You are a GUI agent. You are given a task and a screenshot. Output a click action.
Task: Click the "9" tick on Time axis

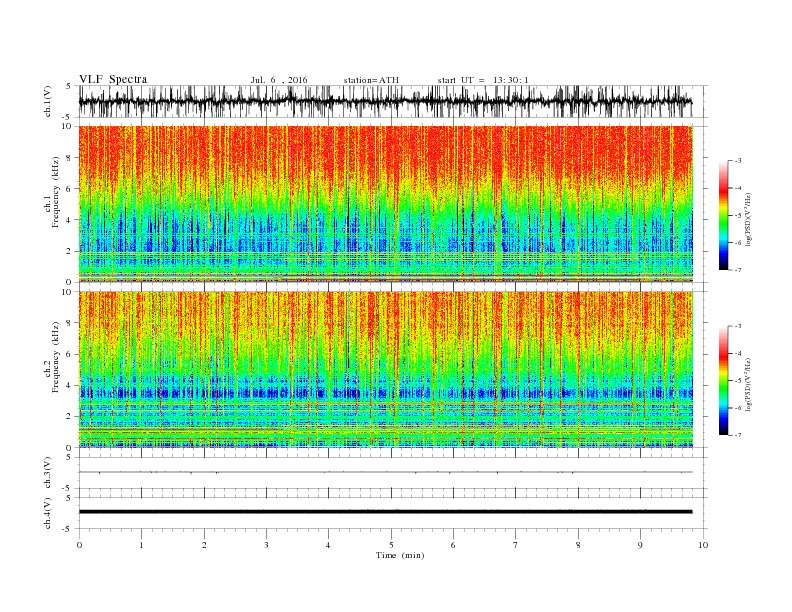(x=640, y=545)
